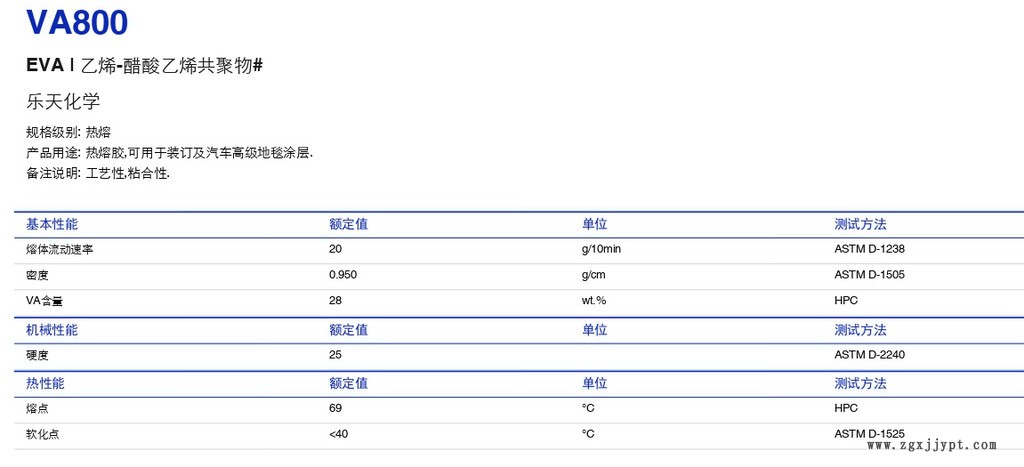Open the www.zgxjjypt.com watermark link
The image size is (1024, 467).
tap(932, 446)
